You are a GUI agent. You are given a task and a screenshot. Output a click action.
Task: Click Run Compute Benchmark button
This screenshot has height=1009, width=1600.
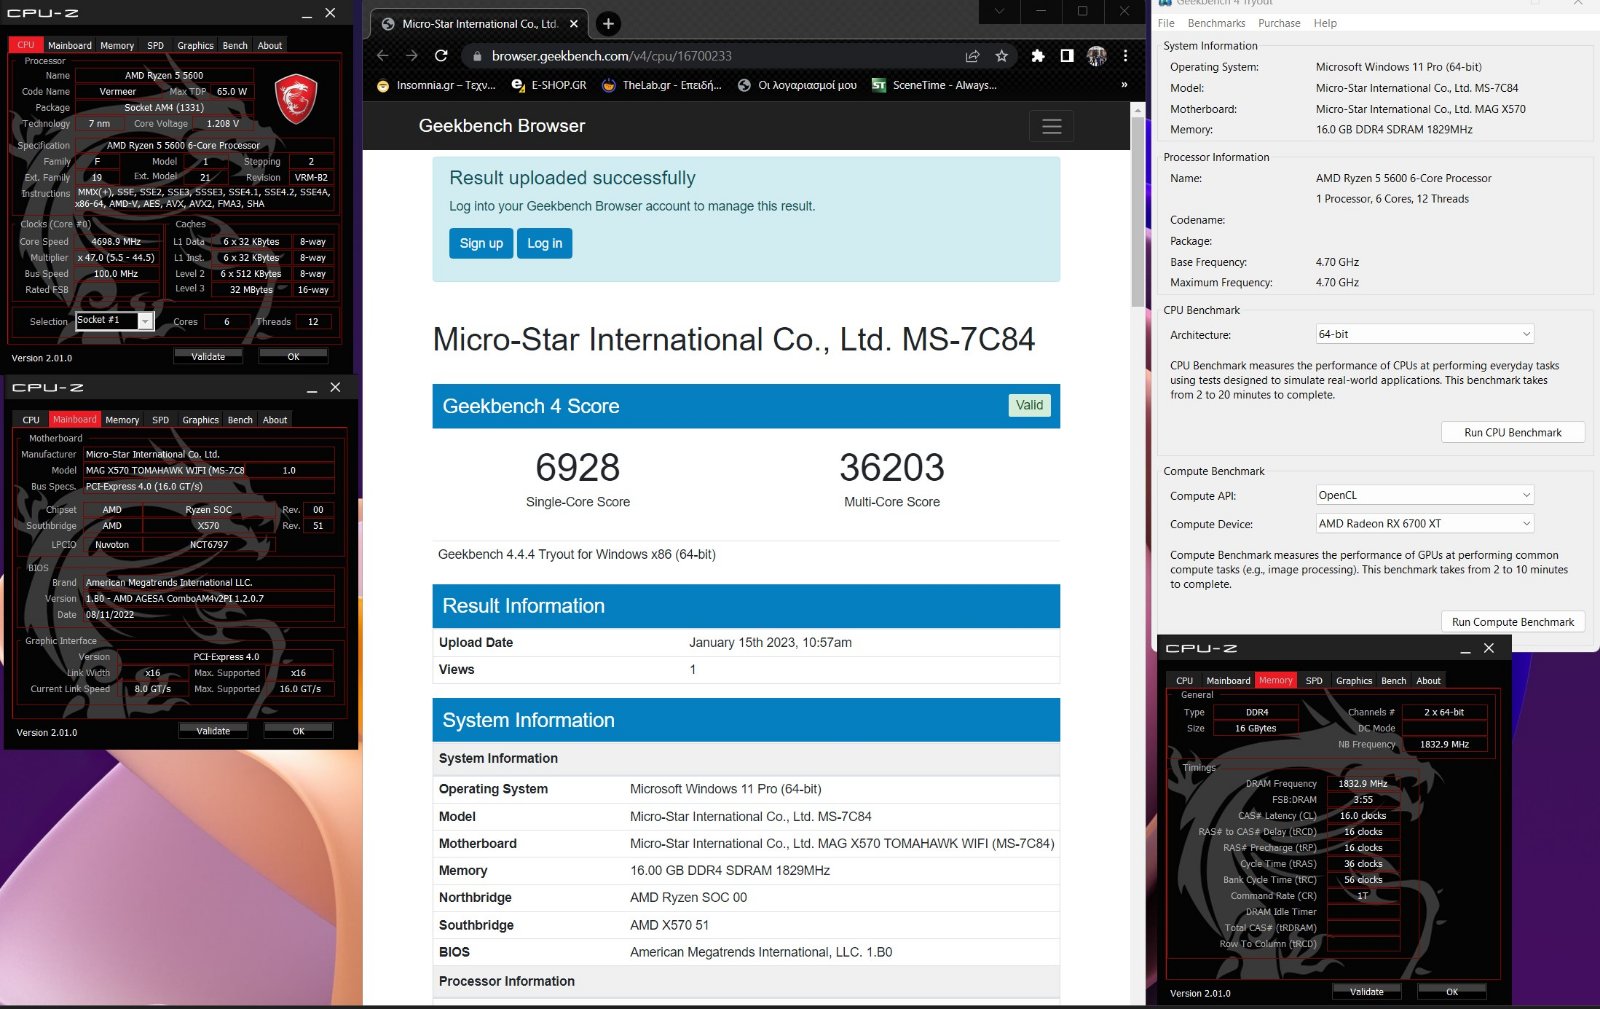(x=1512, y=622)
